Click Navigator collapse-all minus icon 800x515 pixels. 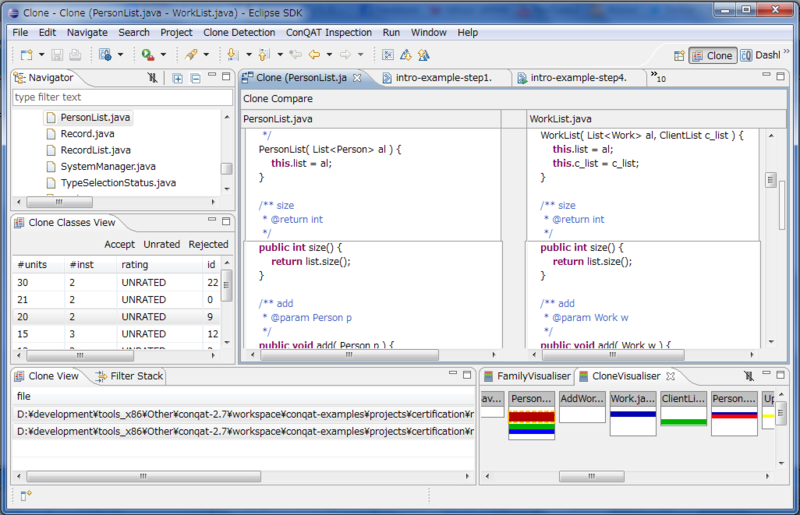pyautogui.click(x=195, y=78)
